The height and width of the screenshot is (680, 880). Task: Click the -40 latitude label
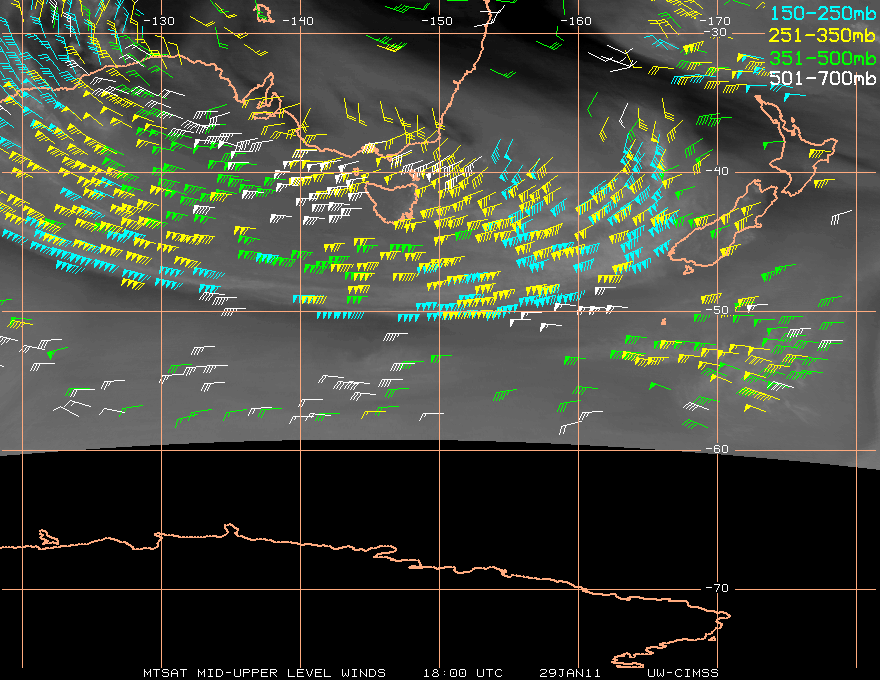tap(717, 171)
